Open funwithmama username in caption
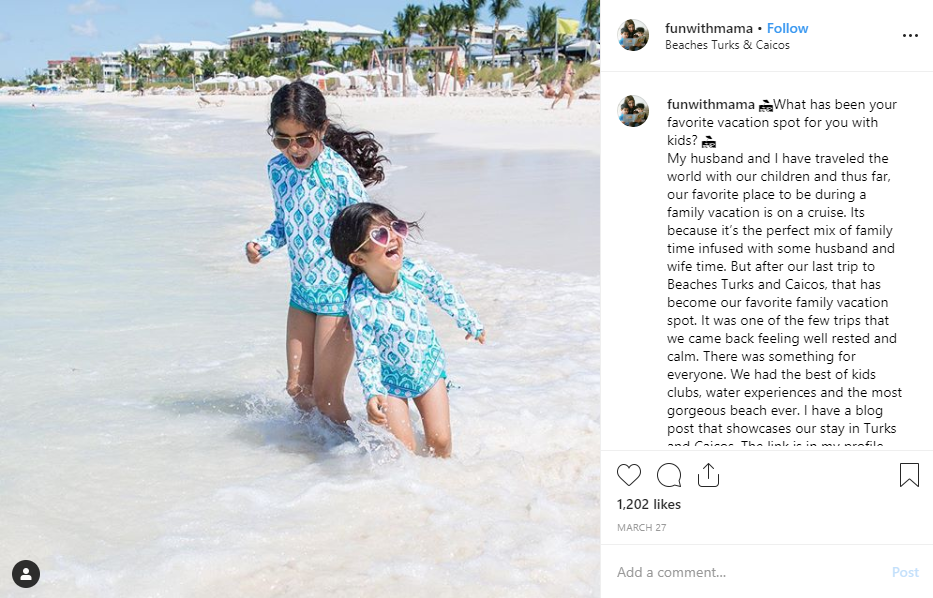The width and height of the screenshot is (933, 598). point(710,104)
